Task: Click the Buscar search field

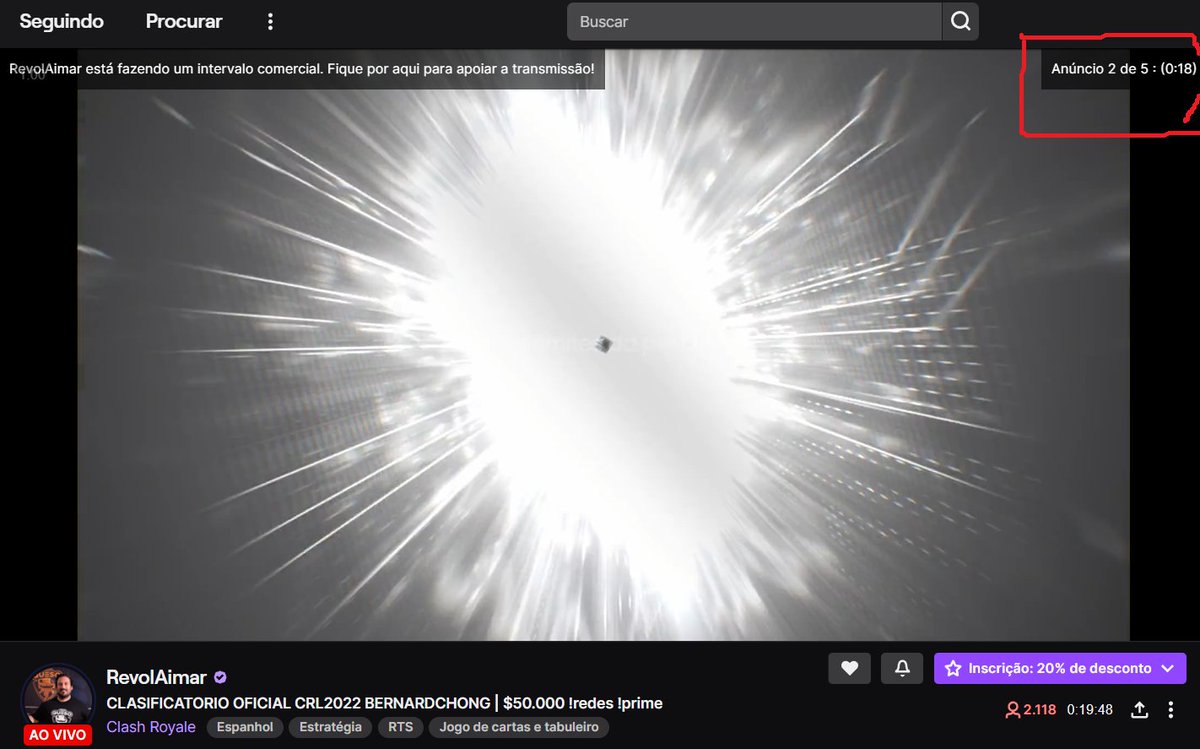Action: click(x=754, y=21)
